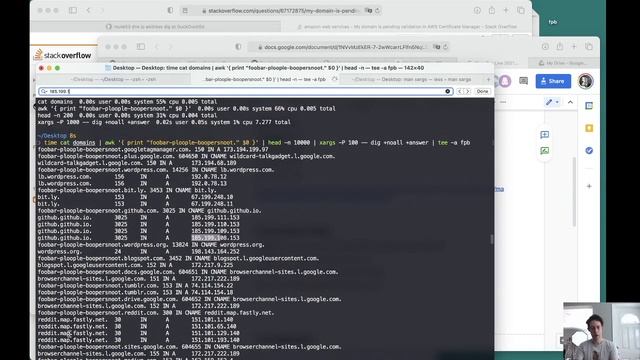Suggest edits from the Docs margin icon
The width and height of the screenshot is (640, 360).
tap(544, 151)
